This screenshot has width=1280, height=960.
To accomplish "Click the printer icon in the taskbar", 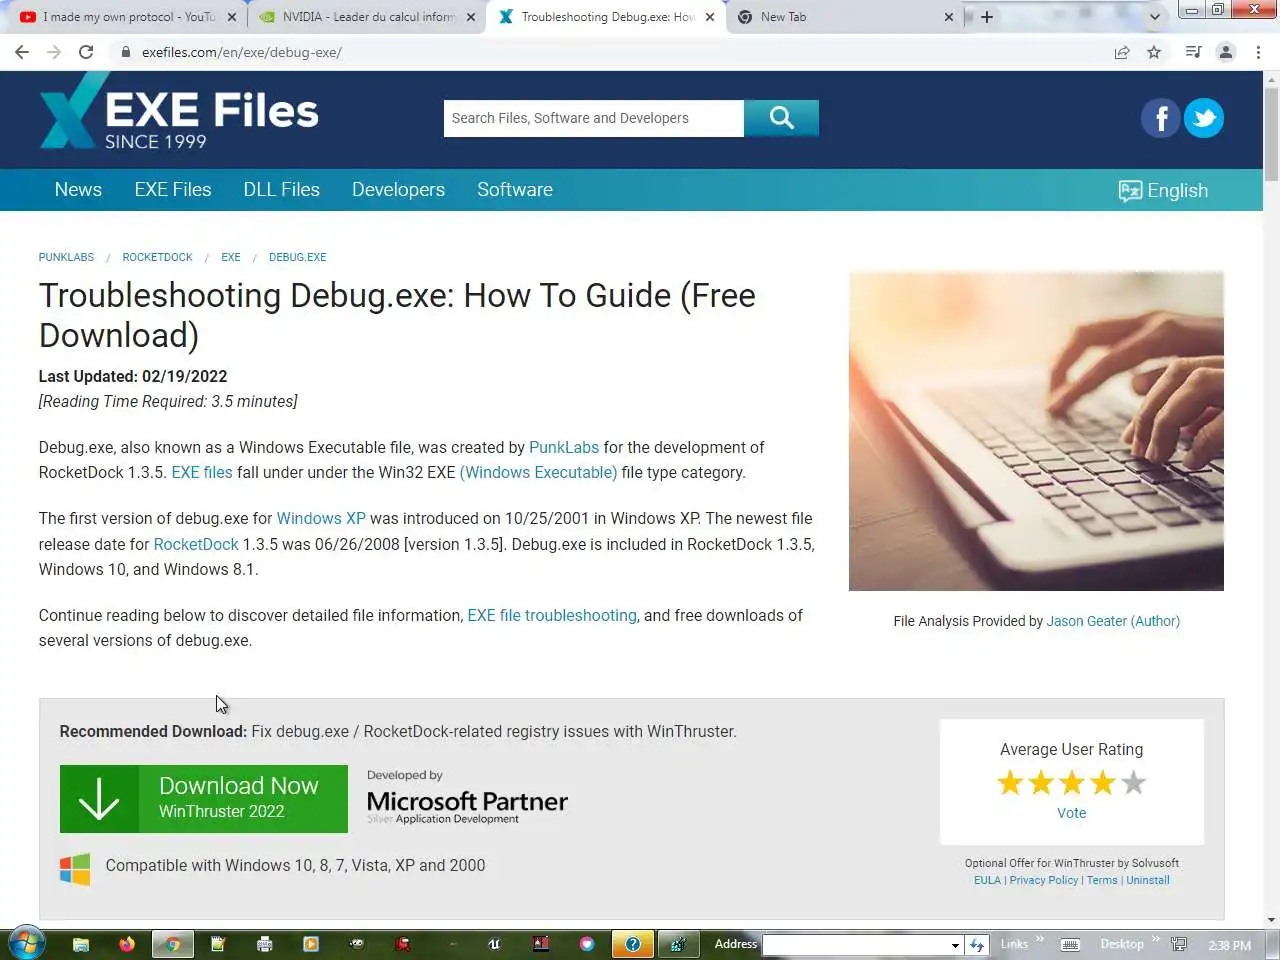I will tap(265, 943).
